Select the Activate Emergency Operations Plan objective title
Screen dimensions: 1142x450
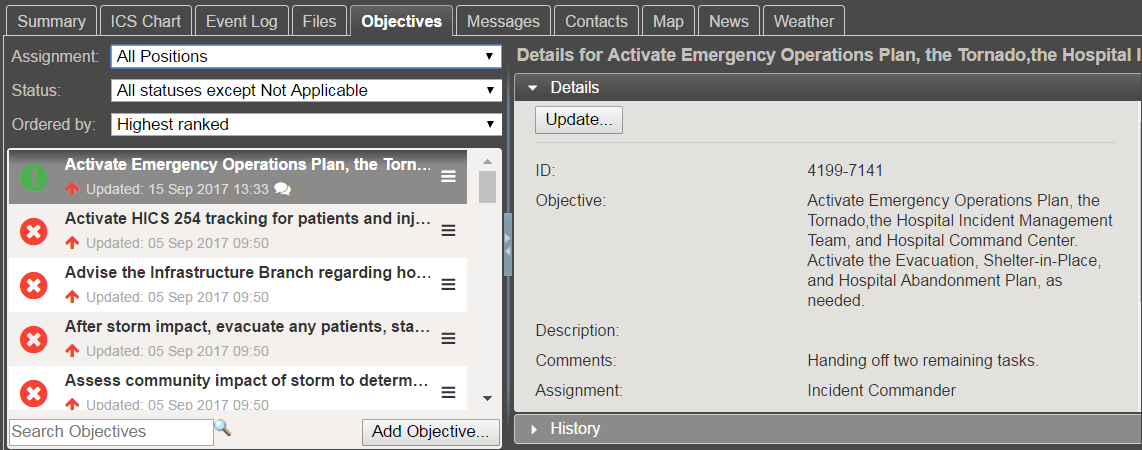248,165
